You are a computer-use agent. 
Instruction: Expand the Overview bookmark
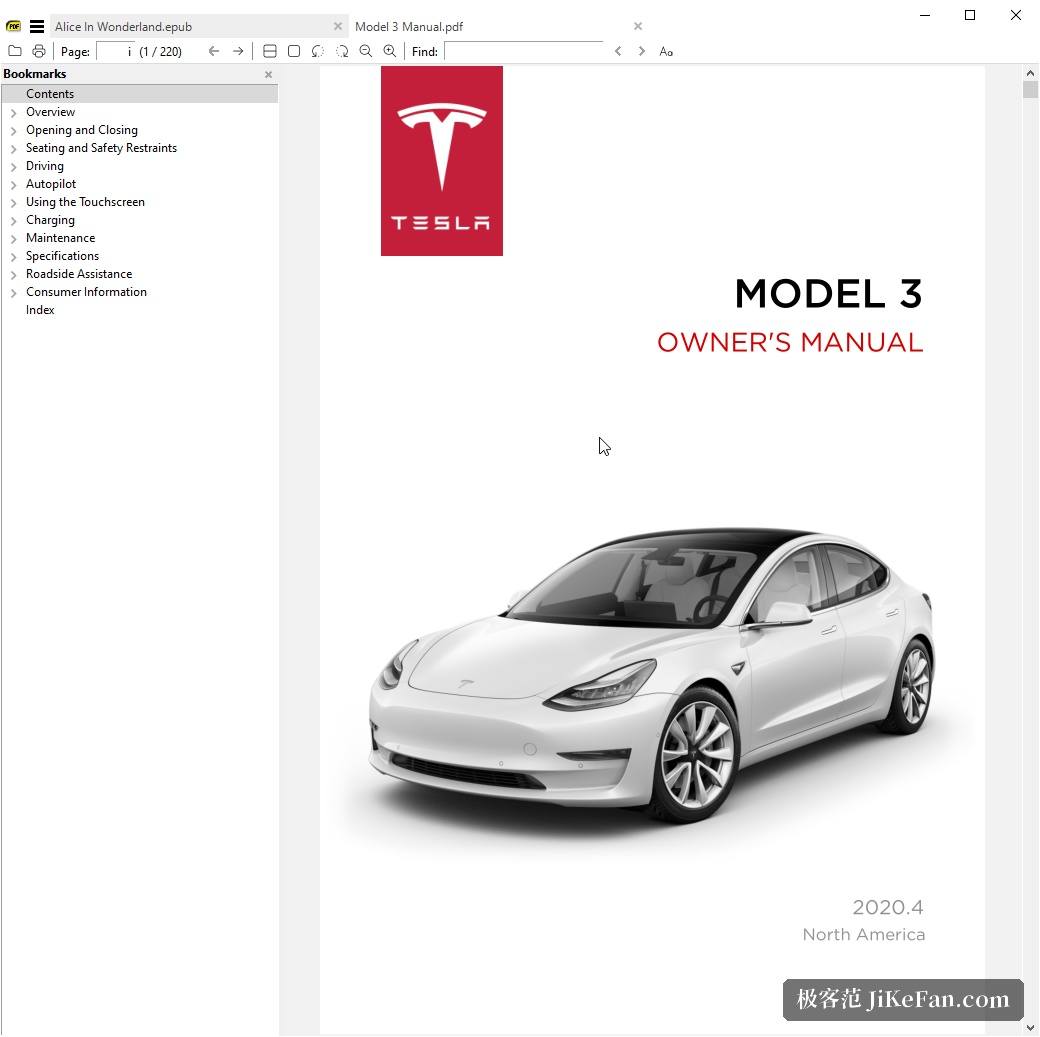[13, 113]
